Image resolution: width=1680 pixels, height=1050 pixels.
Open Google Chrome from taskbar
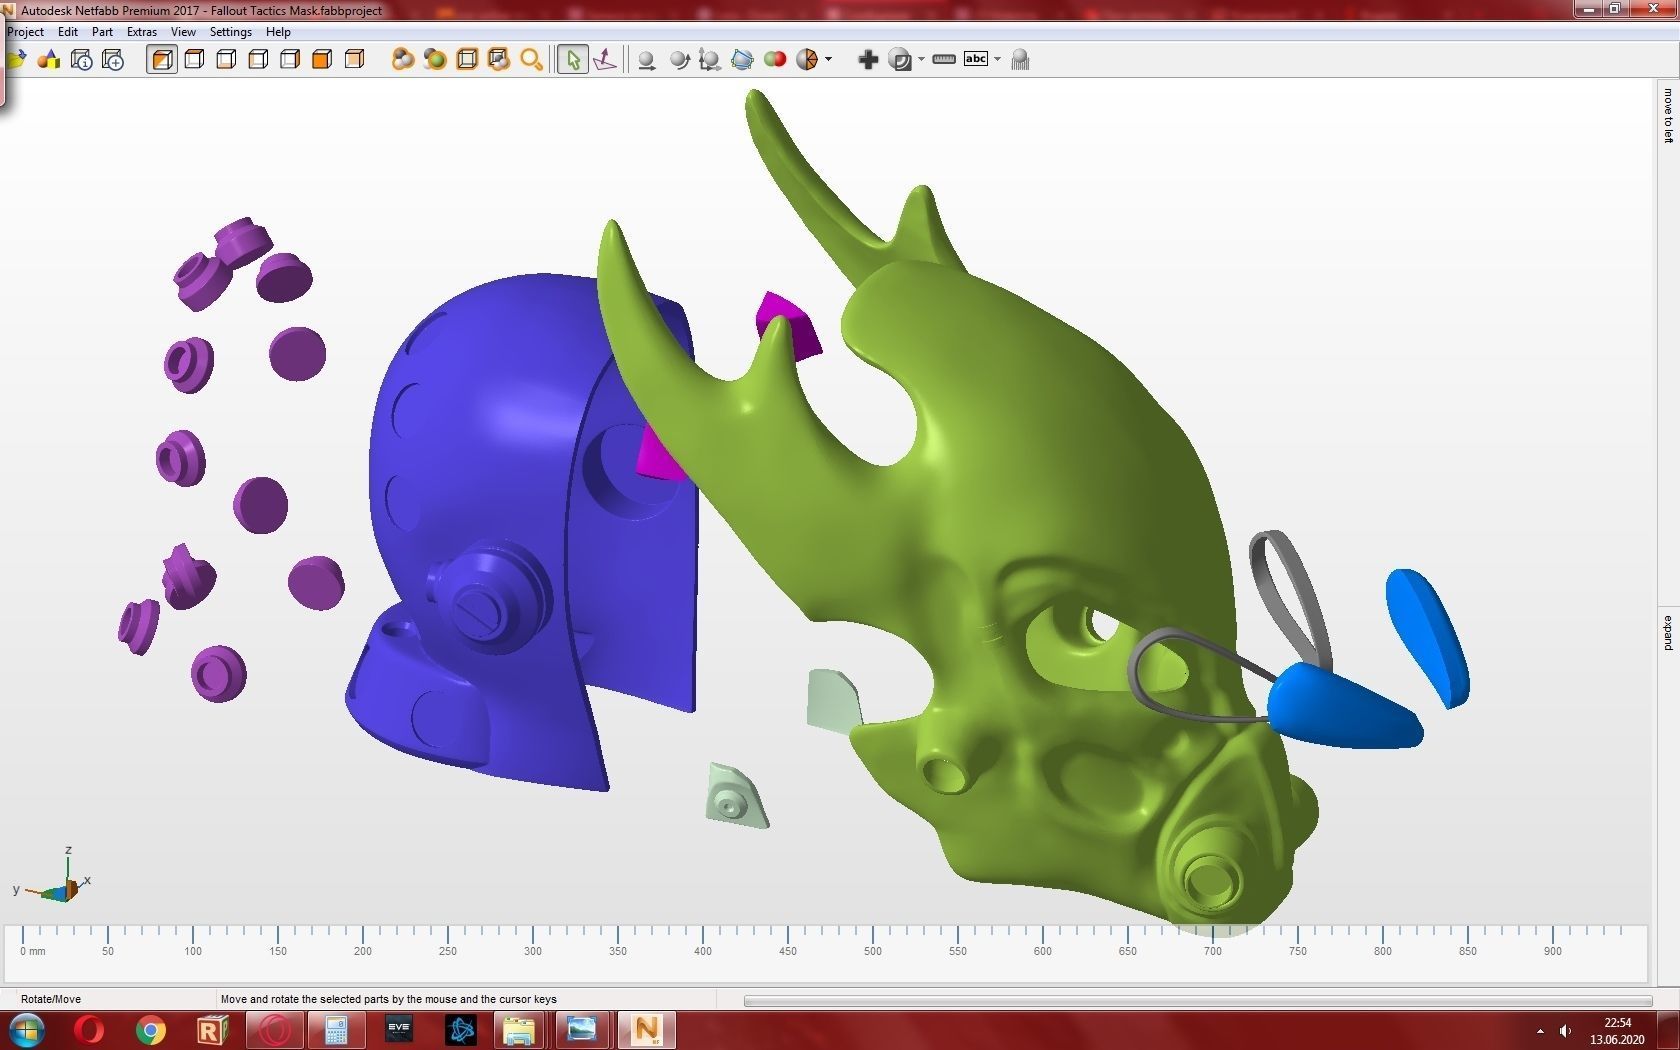point(151,1030)
